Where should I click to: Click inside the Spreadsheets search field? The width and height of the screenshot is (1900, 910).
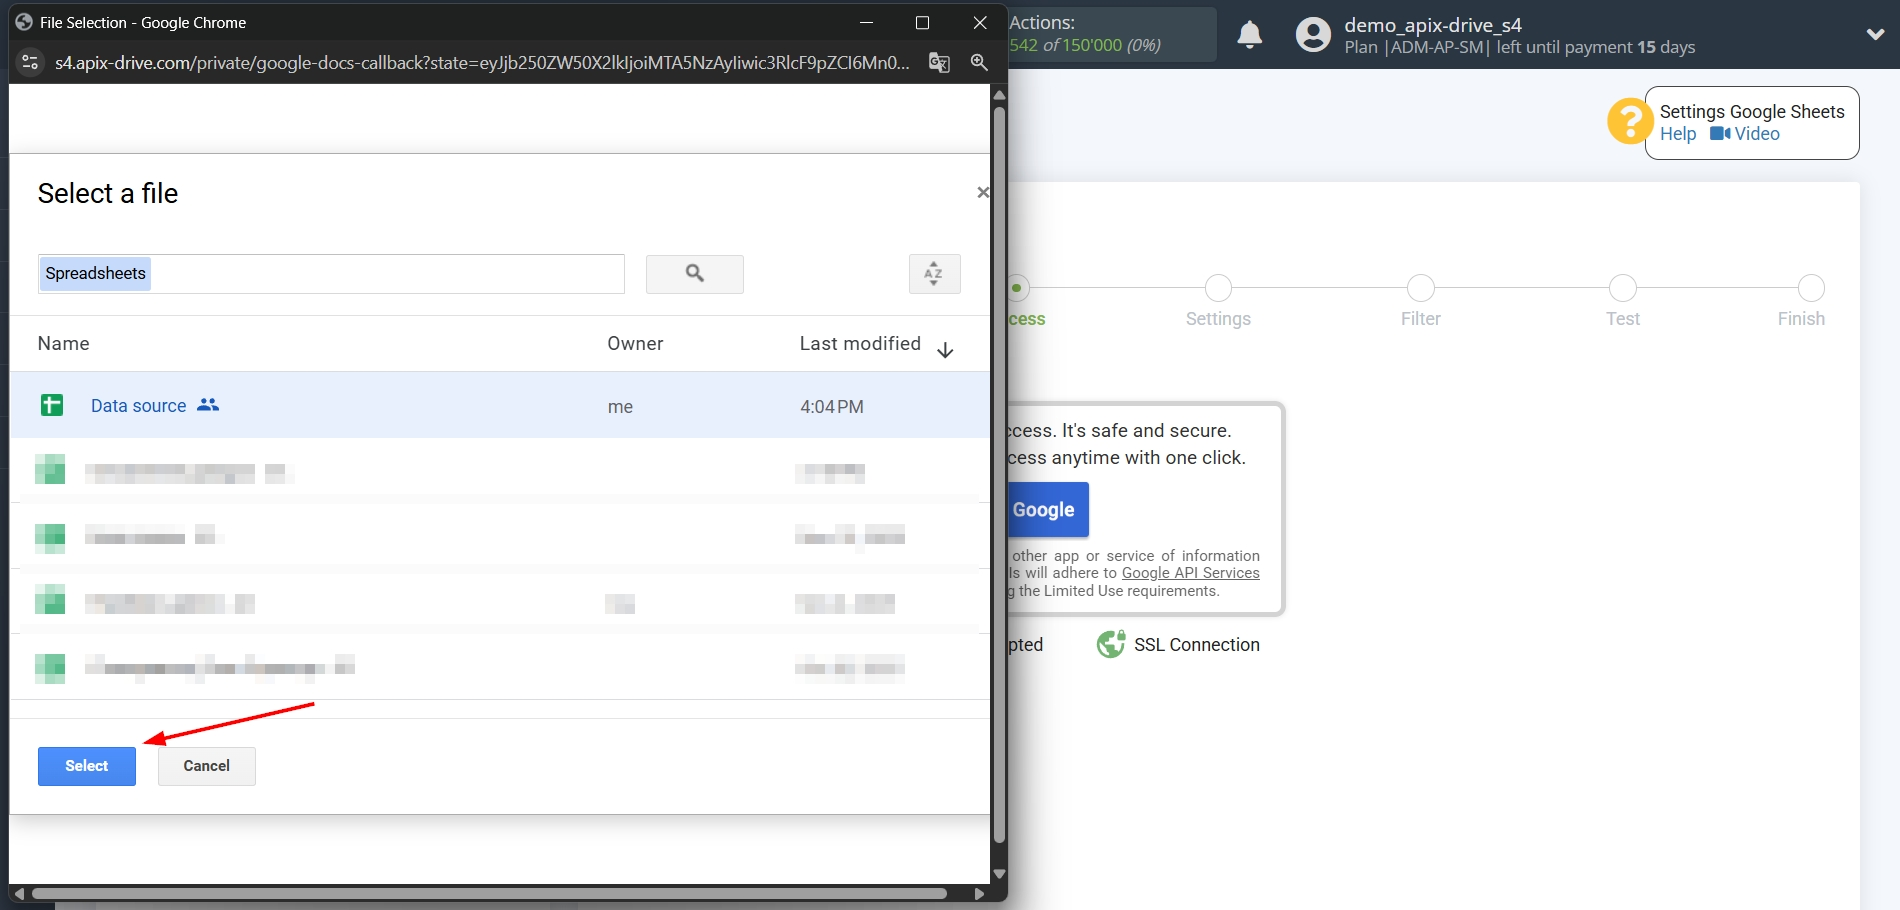[x=330, y=273]
